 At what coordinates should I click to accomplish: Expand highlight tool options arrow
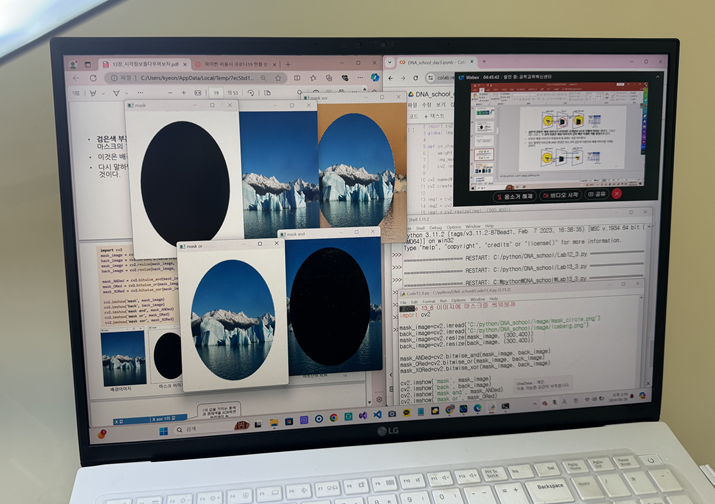pyautogui.click(x=104, y=93)
